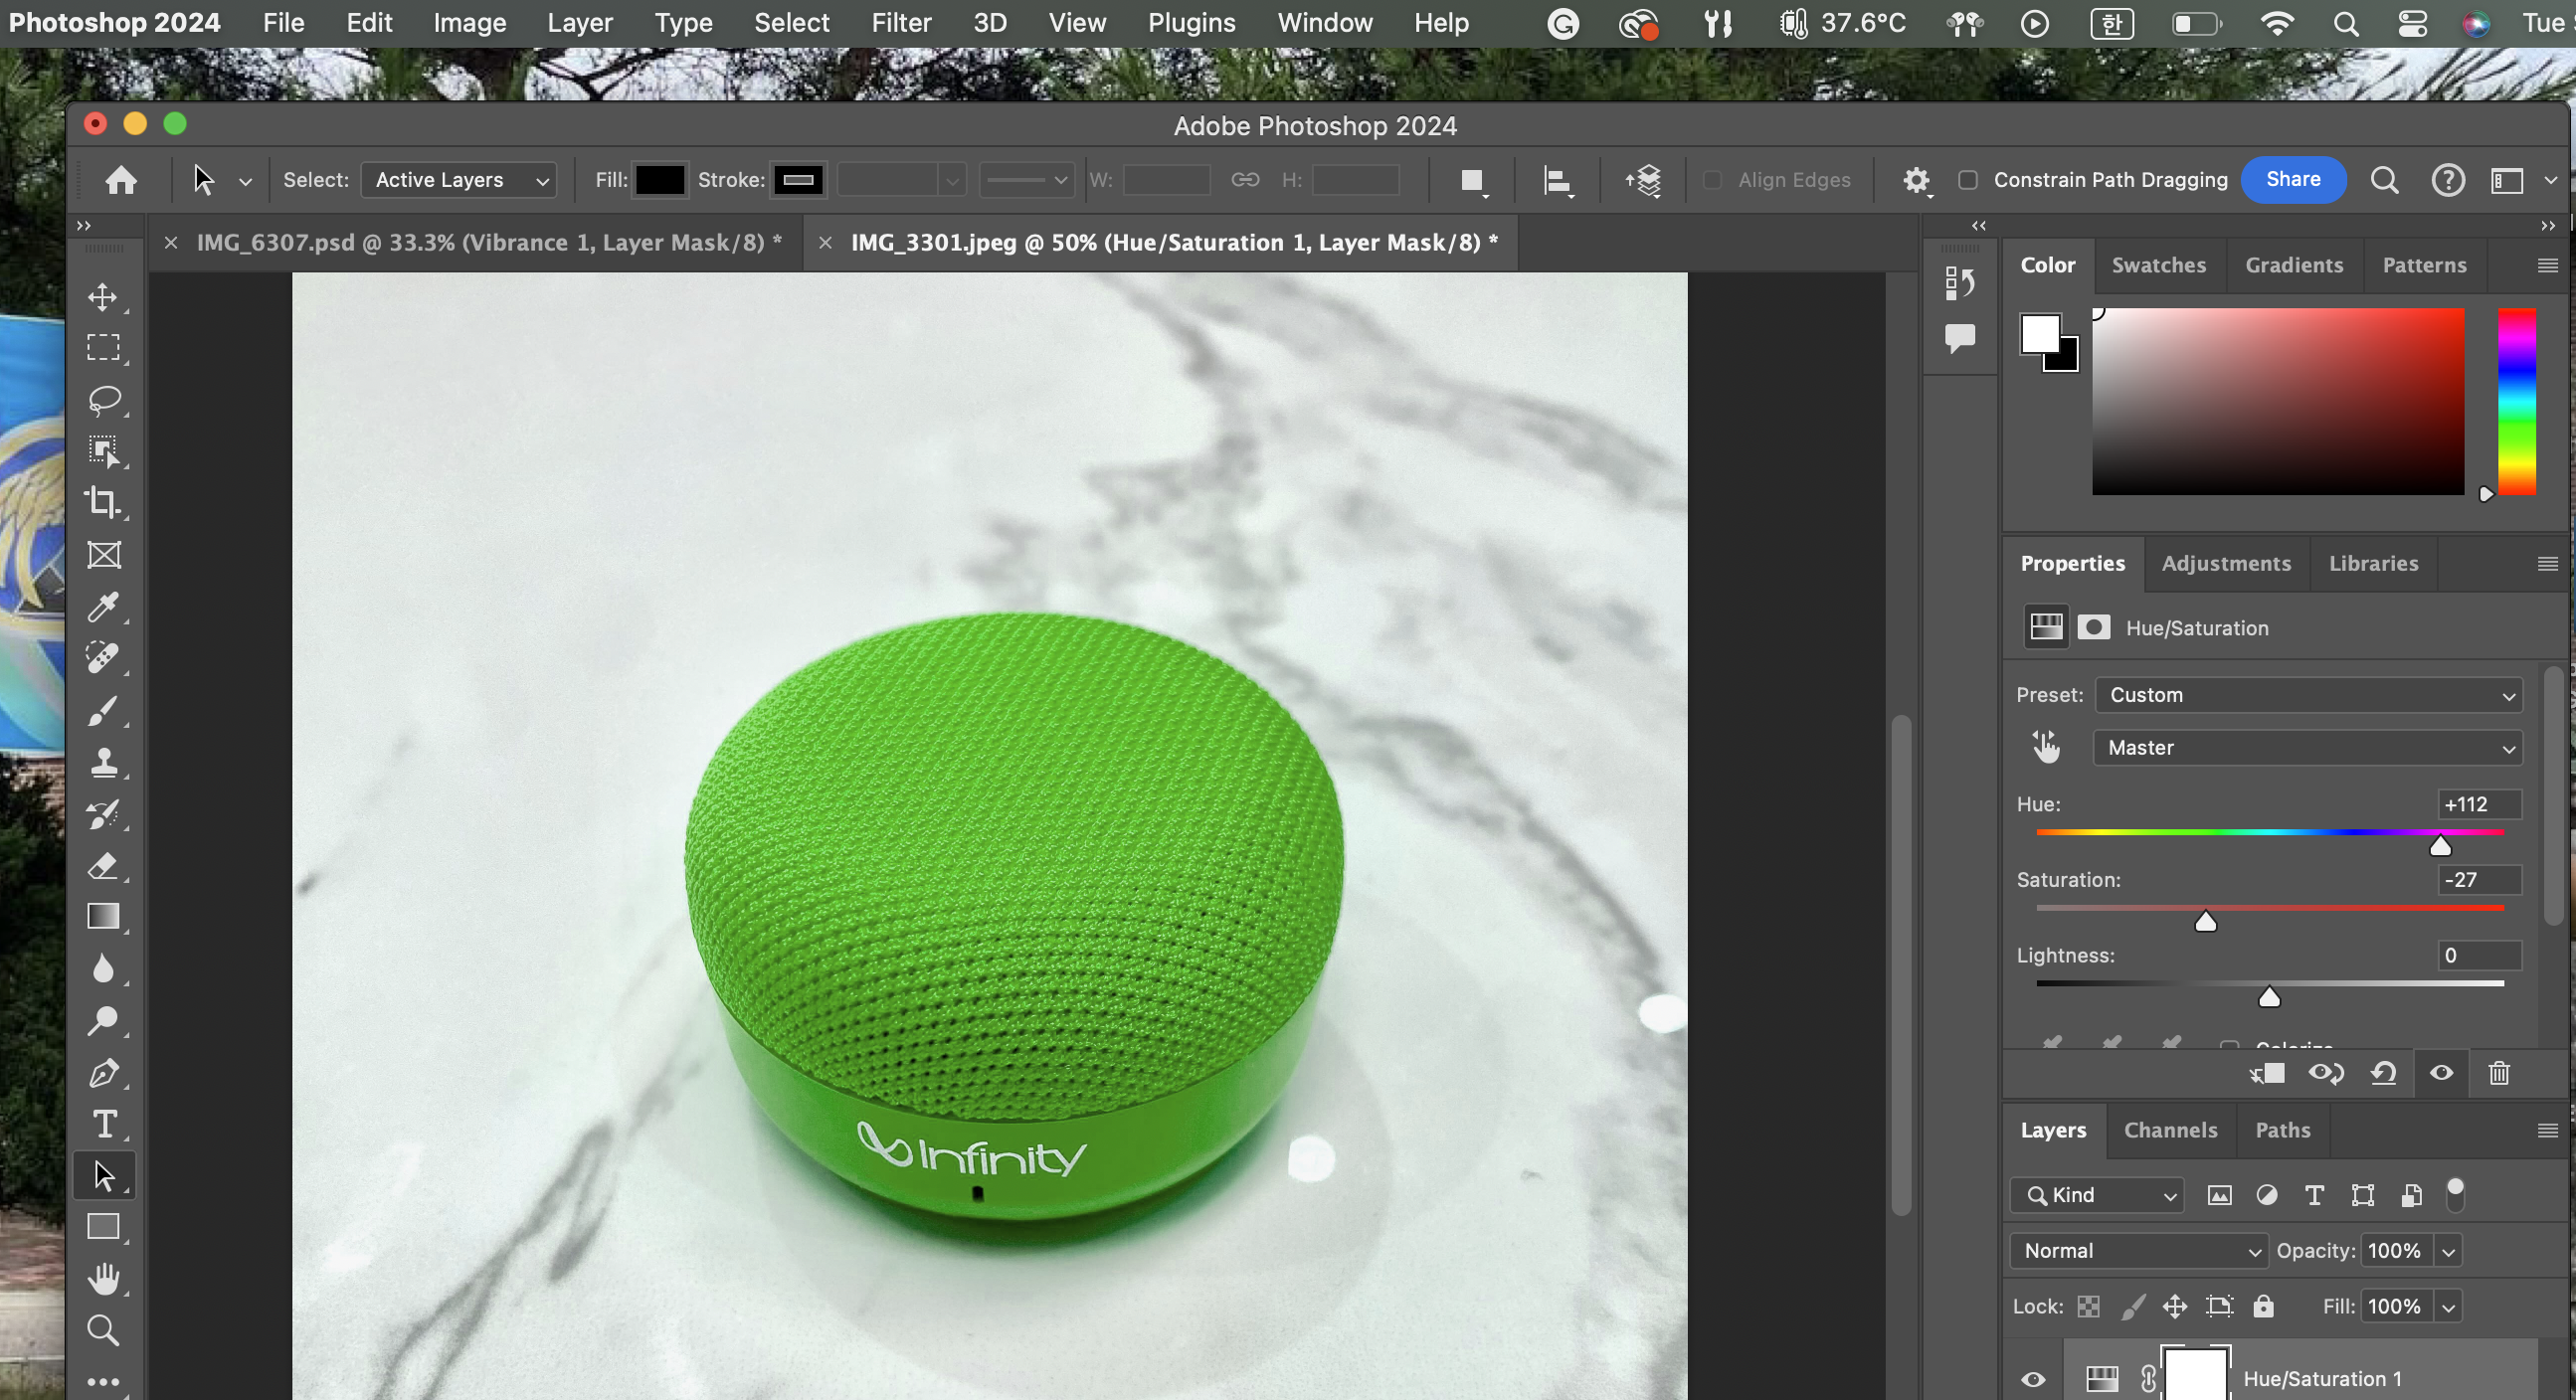Viewport: 2576px width, 1400px height.
Task: Click the Saturation slider handle
Action: tap(2205, 922)
